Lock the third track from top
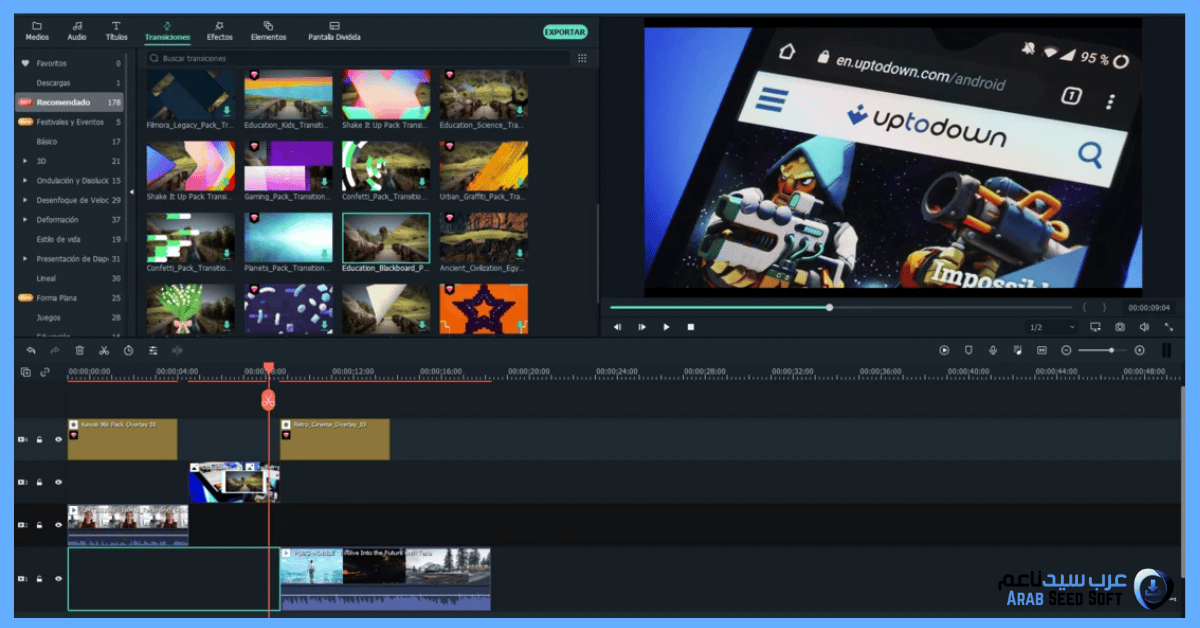Image resolution: width=1200 pixels, height=628 pixels. [40, 525]
